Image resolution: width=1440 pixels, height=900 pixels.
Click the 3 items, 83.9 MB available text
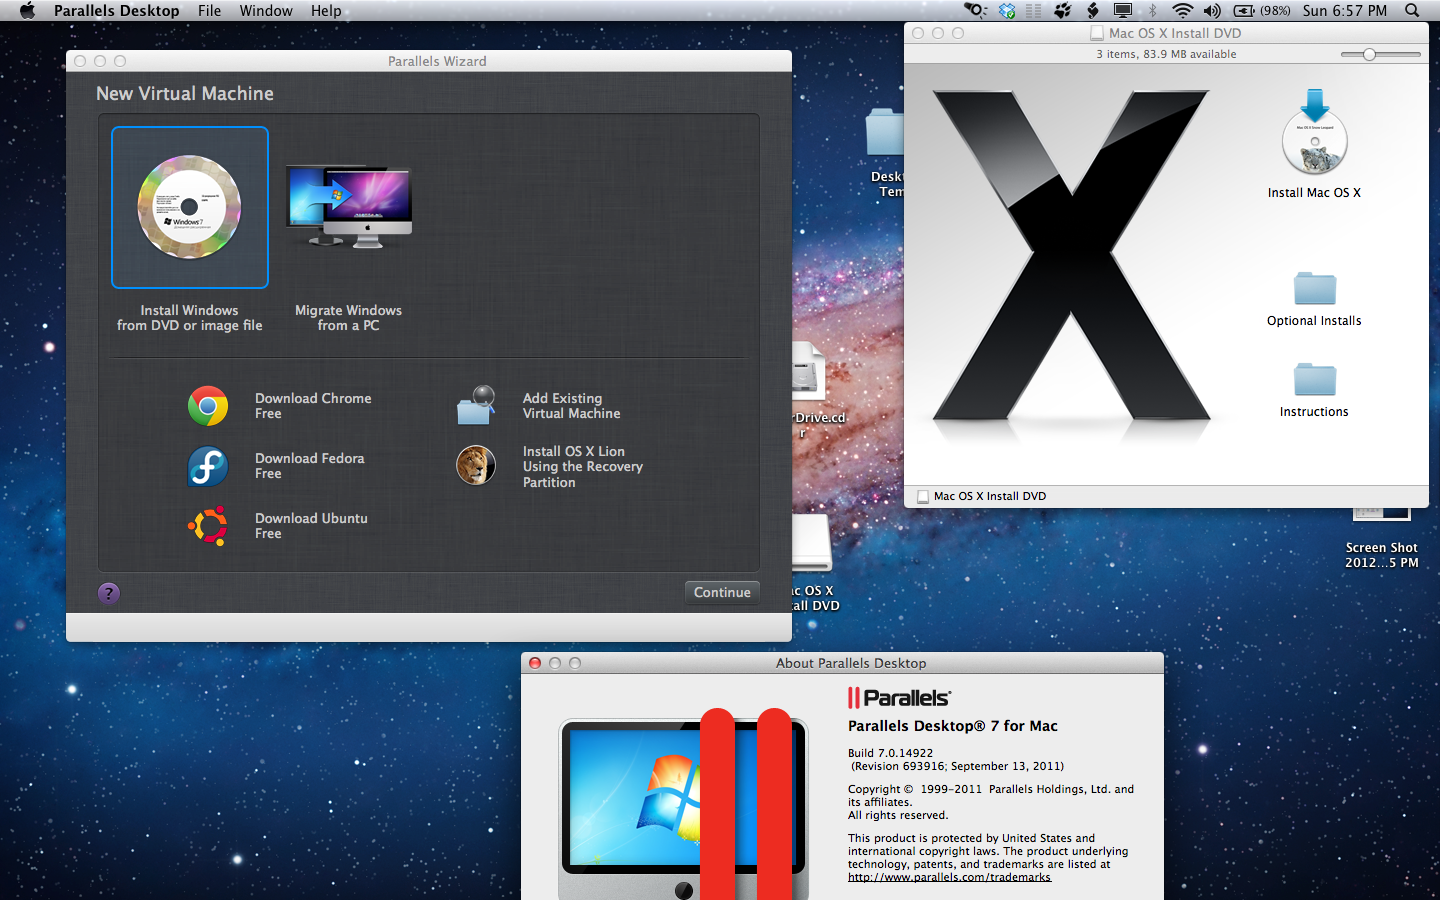1166,54
